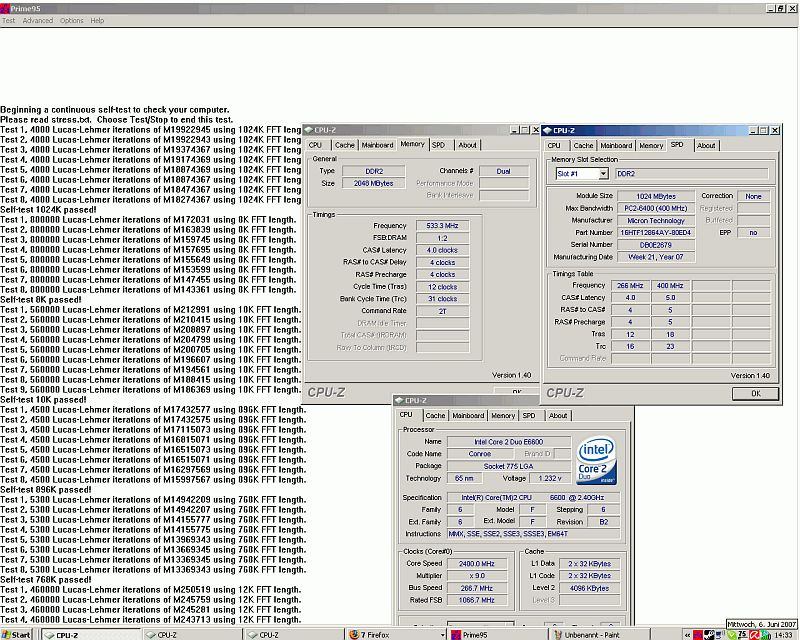Switch to the Cache tab in the Memory window
This screenshot has width=800, height=640.
tap(344, 145)
